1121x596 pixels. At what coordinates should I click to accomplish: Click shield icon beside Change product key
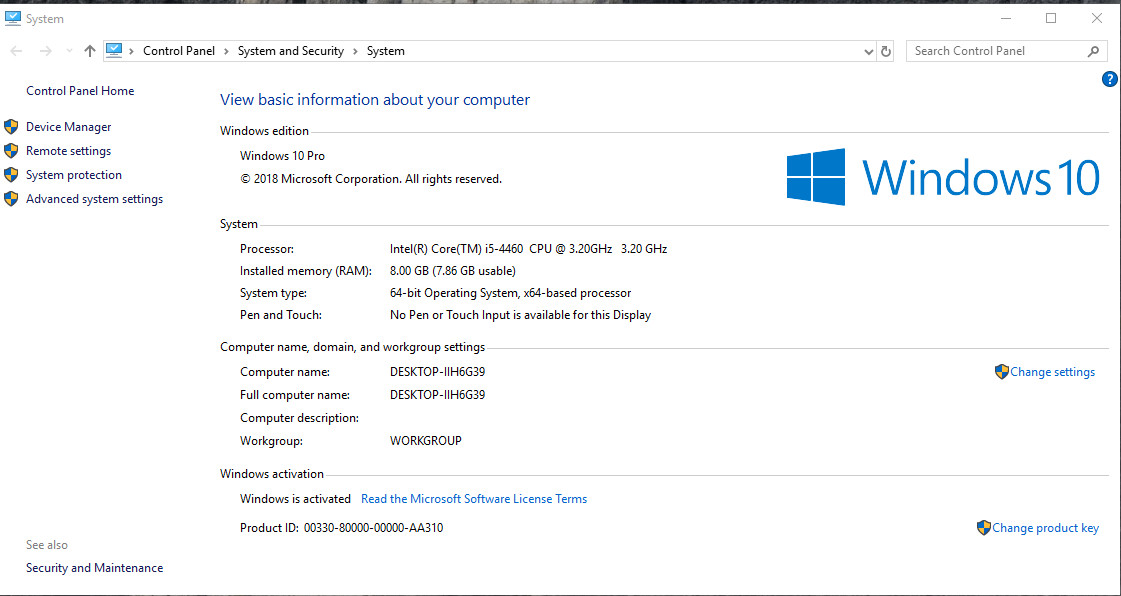tap(984, 528)
